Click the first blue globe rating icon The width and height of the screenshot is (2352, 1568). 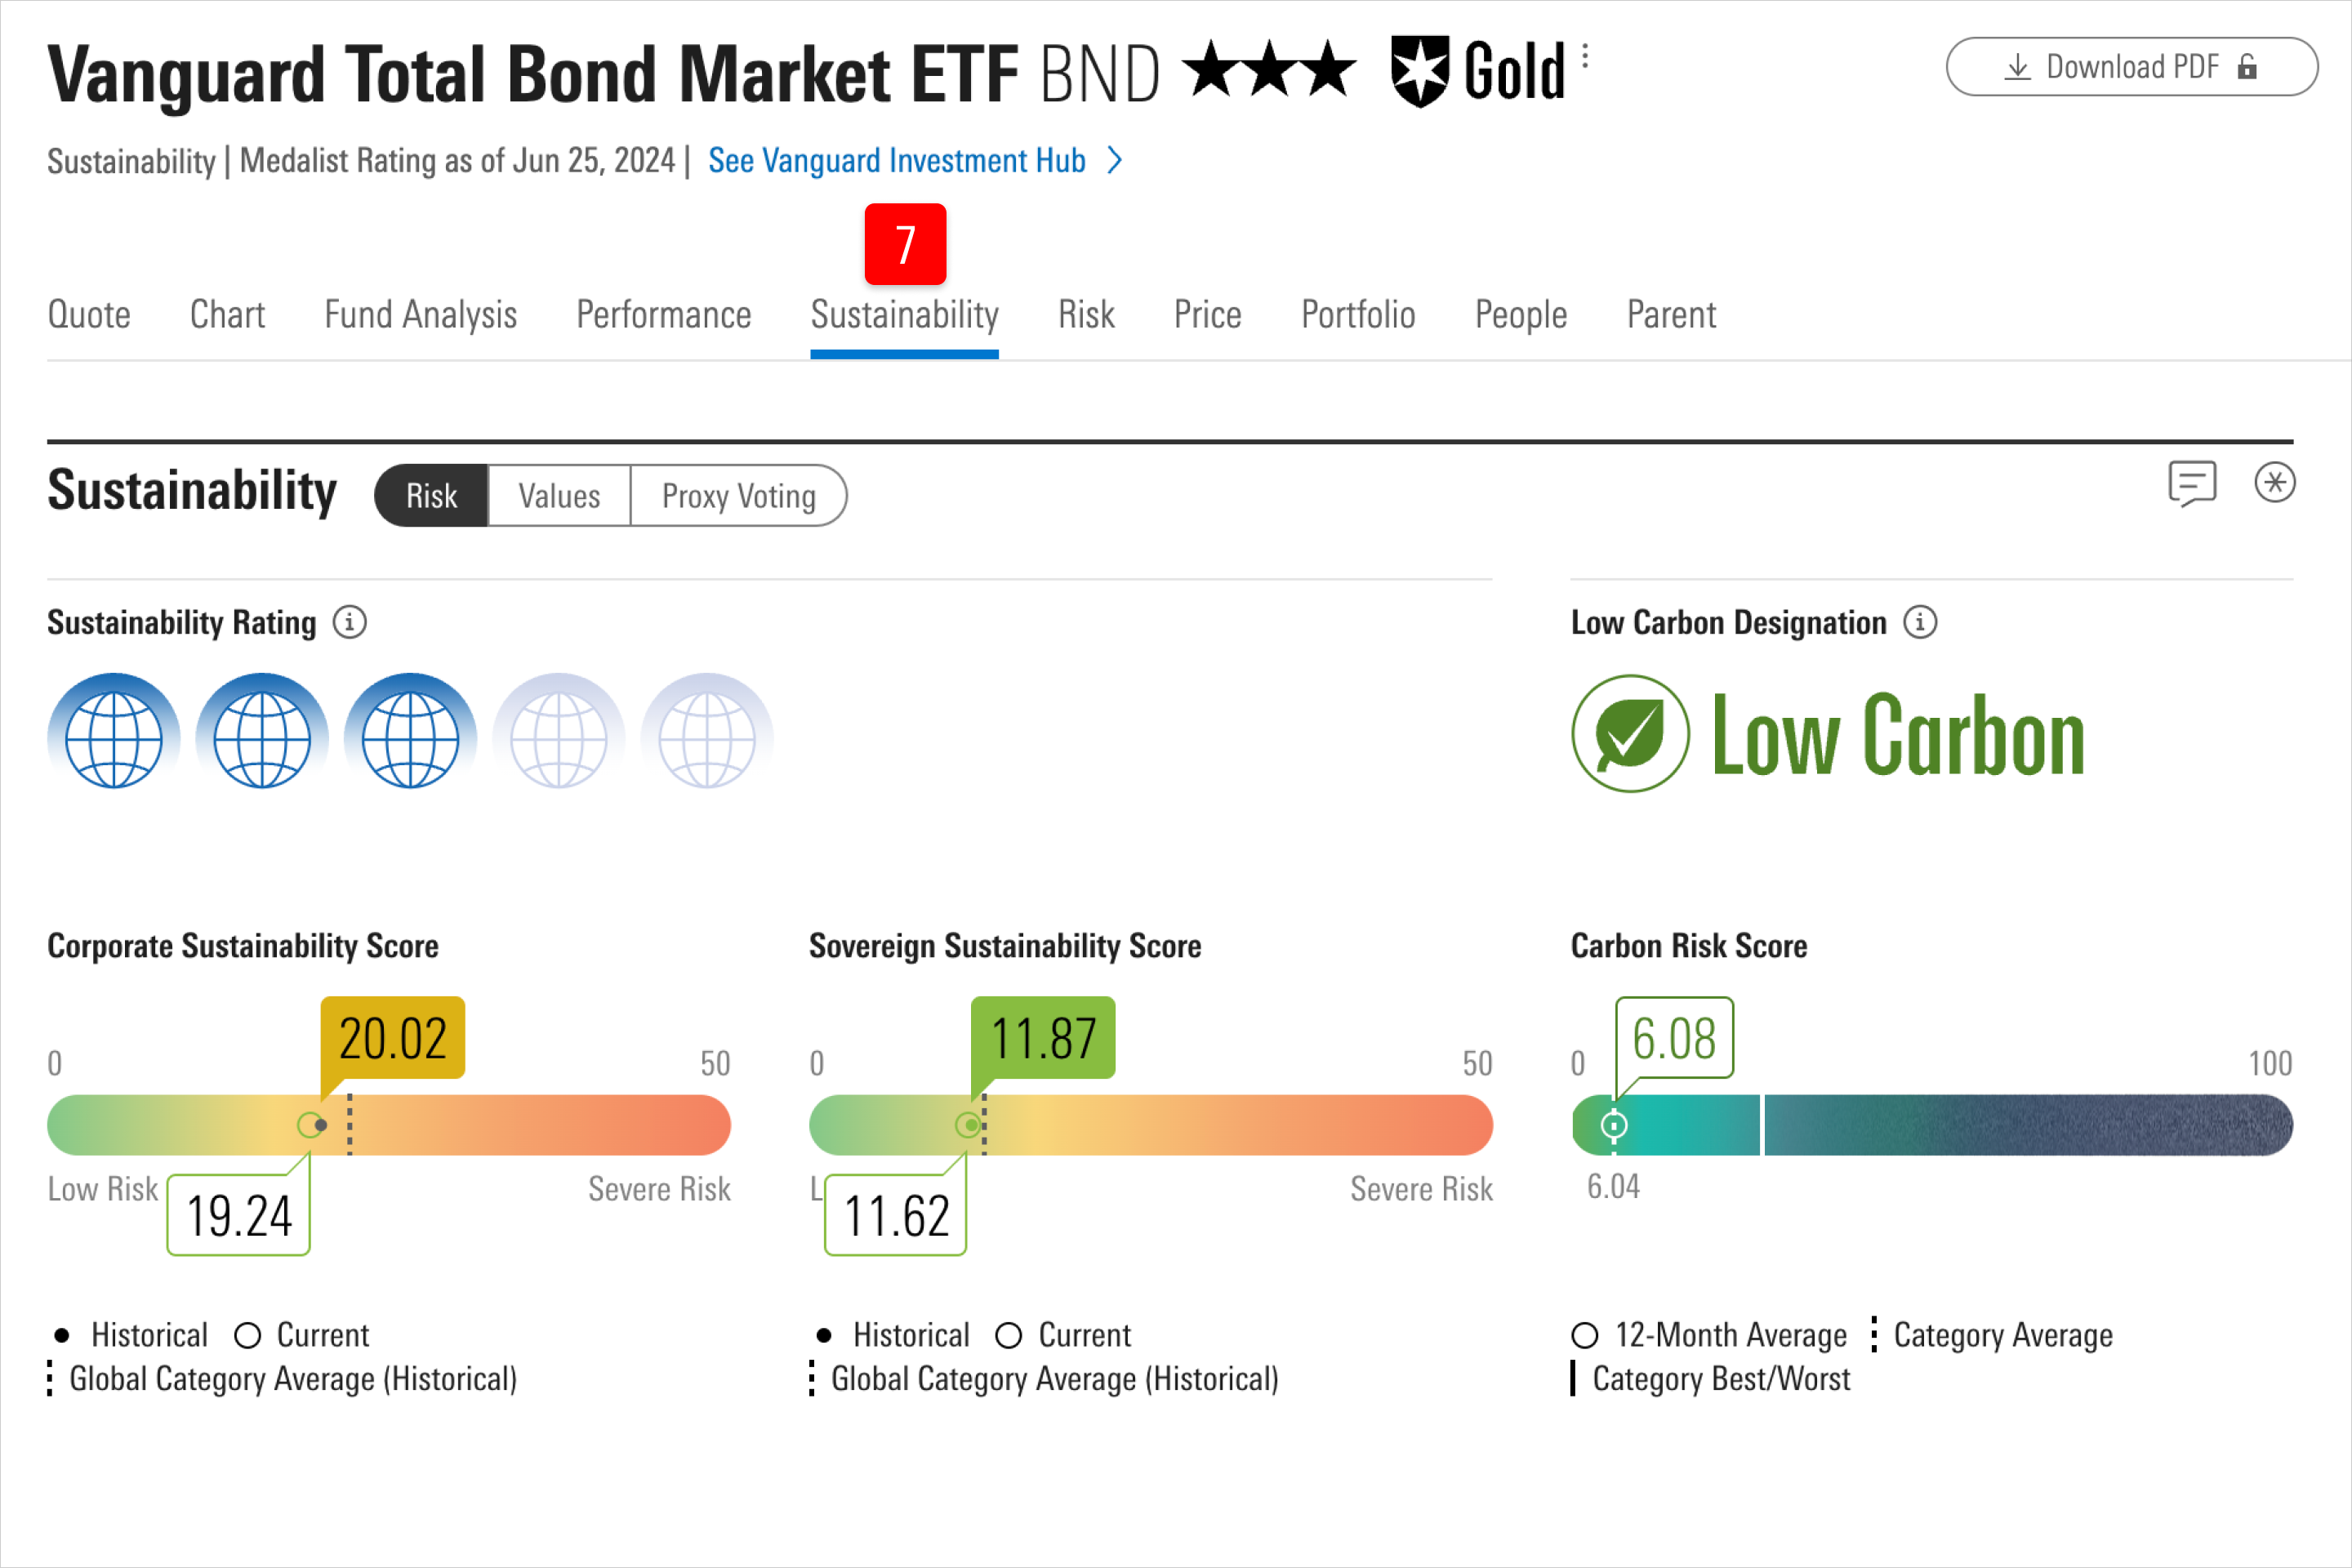pos(113,732)
